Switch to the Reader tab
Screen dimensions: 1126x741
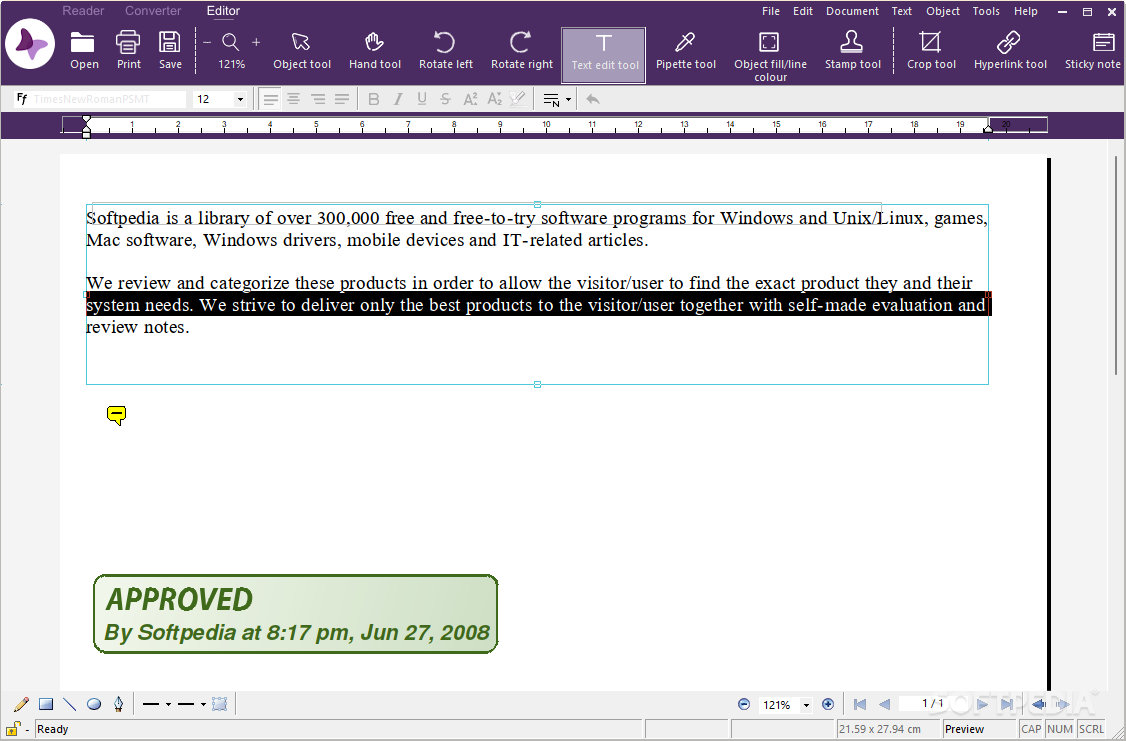click(83, 11)
